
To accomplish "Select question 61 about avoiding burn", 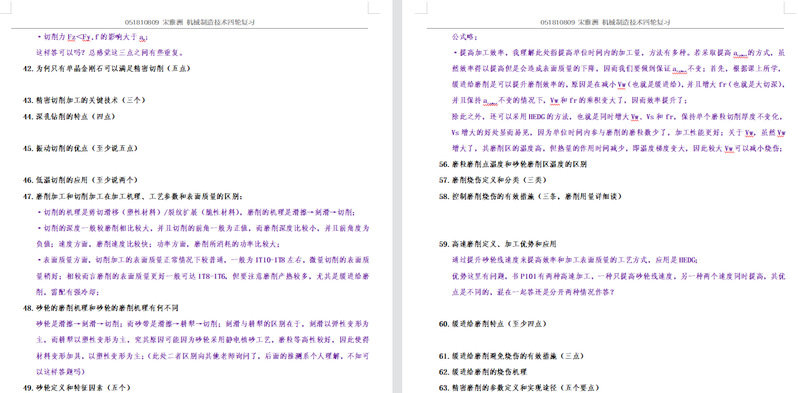I will tap(511, 356).
